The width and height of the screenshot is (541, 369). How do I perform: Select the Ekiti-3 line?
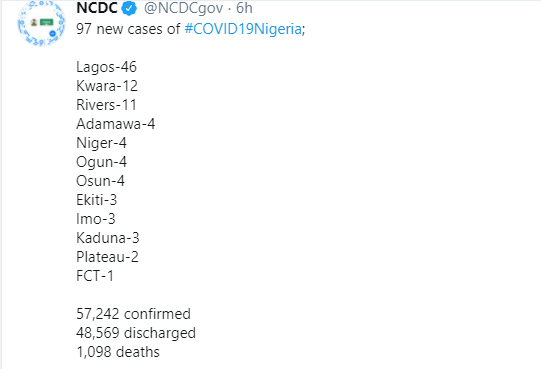97,200
